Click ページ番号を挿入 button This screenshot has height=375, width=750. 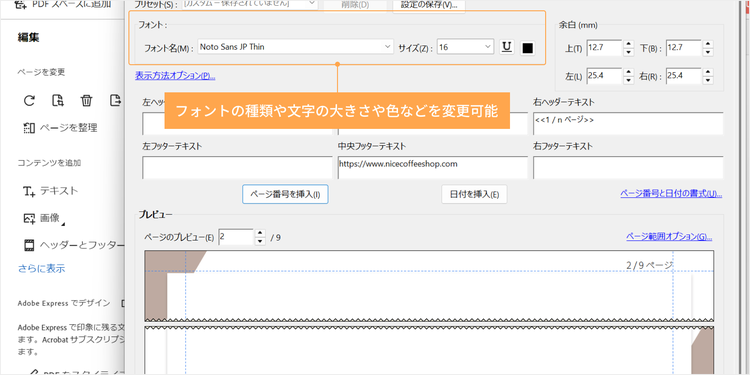coord(285,194)
